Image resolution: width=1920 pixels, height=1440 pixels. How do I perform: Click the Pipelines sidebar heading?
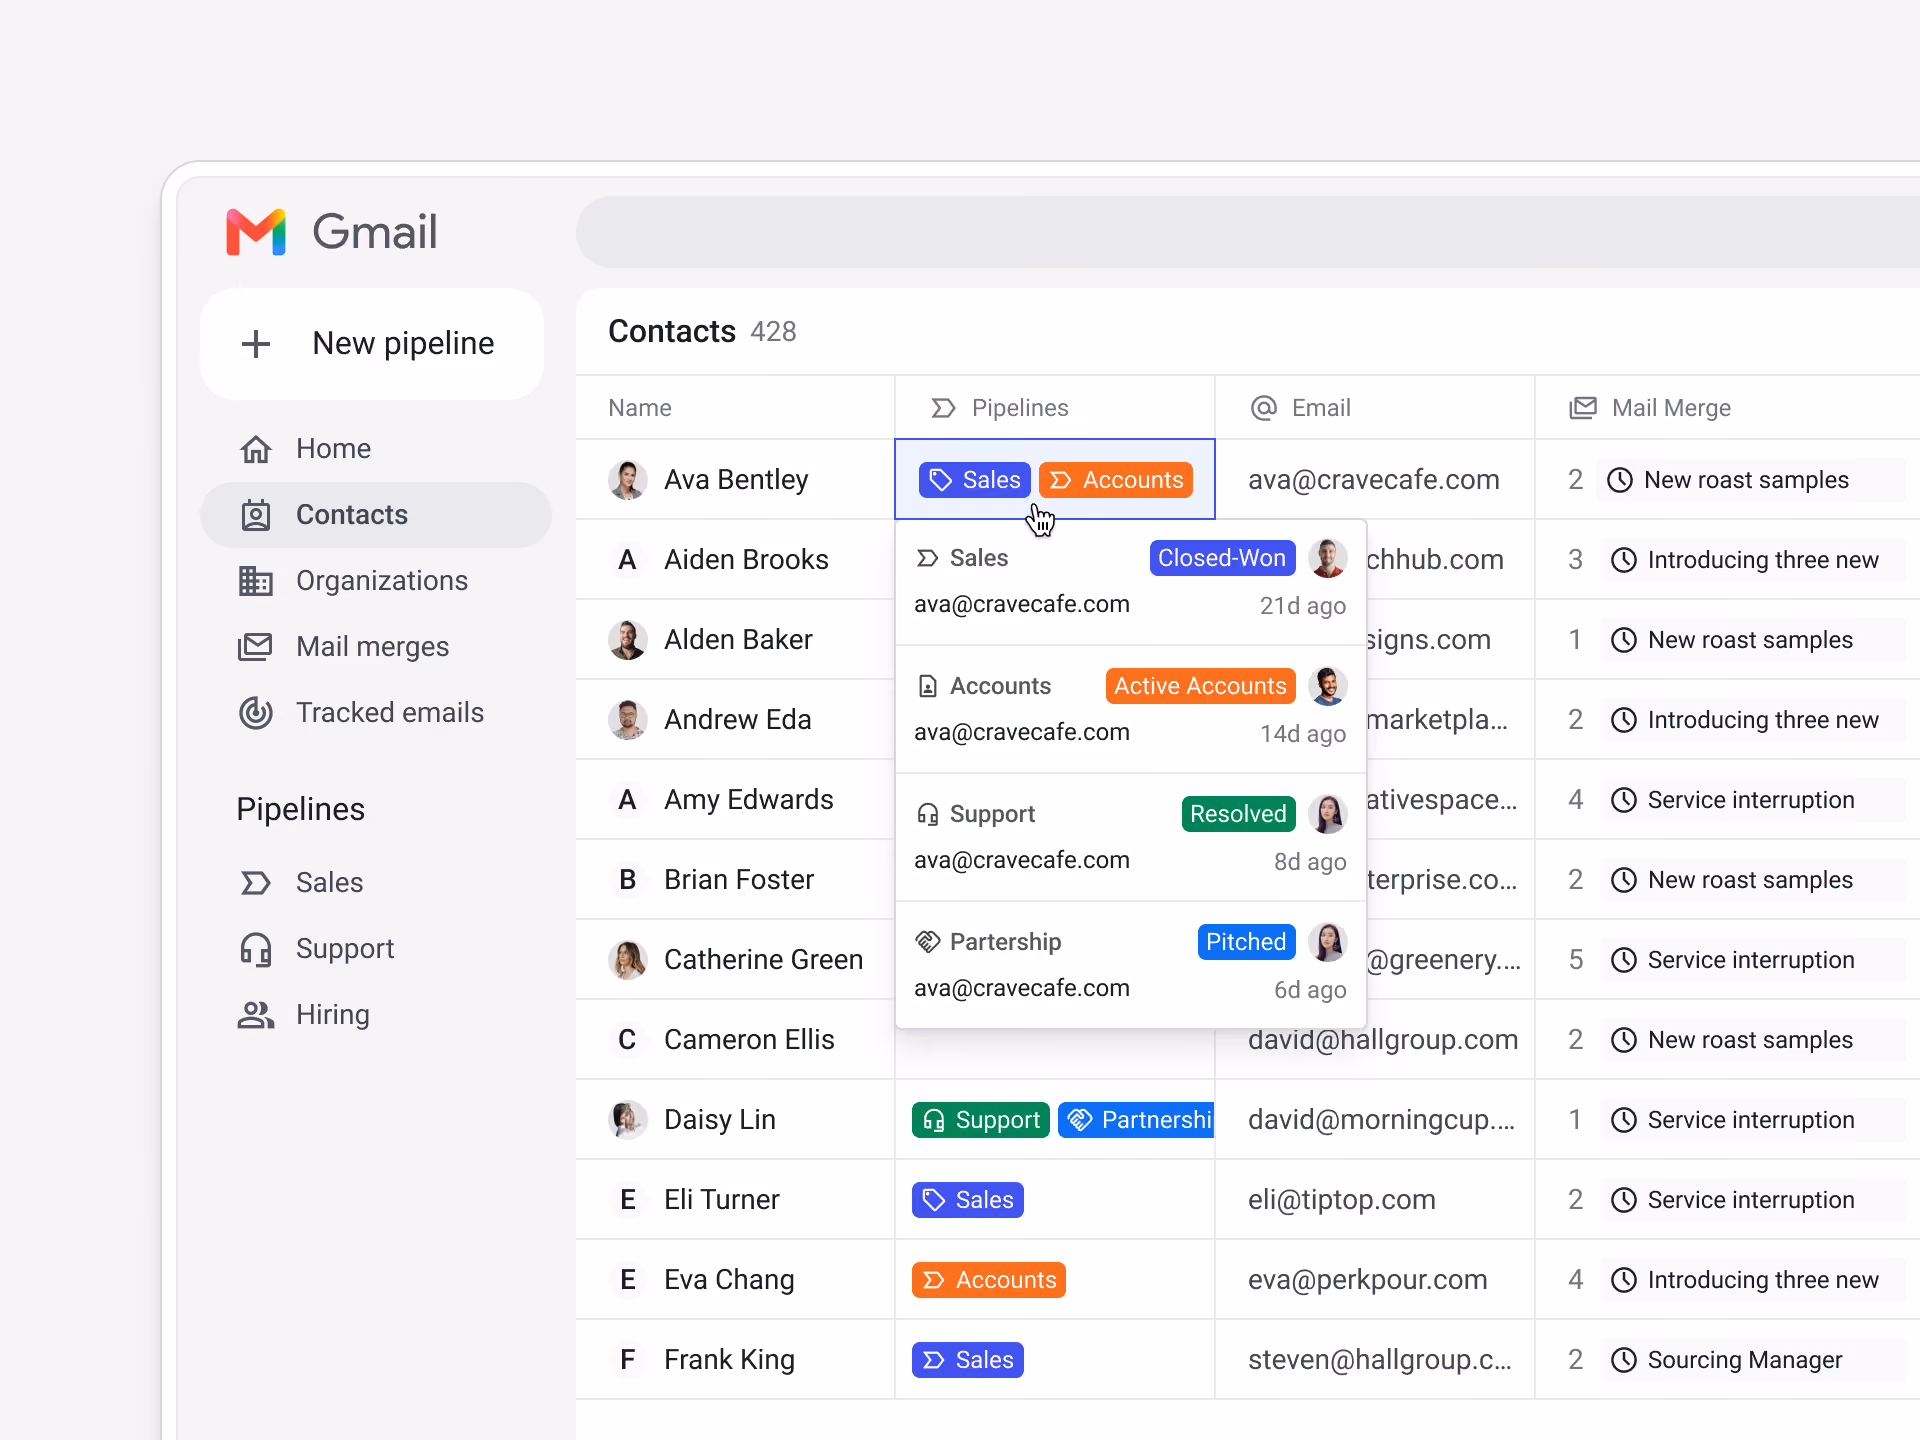click(300, 809)
